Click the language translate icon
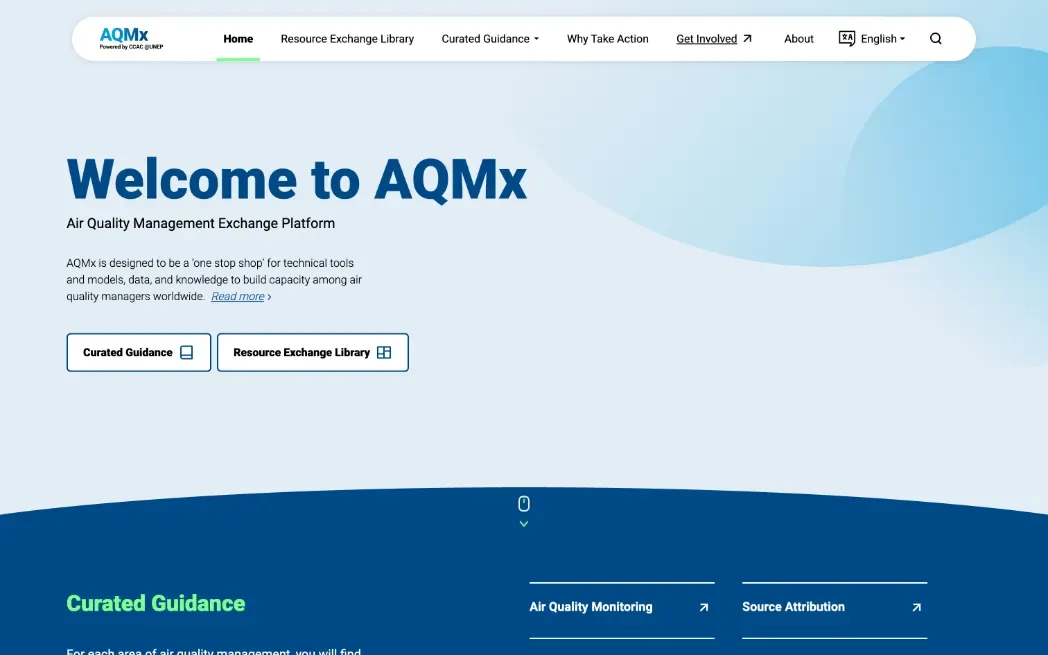 (x=847, y=39)
